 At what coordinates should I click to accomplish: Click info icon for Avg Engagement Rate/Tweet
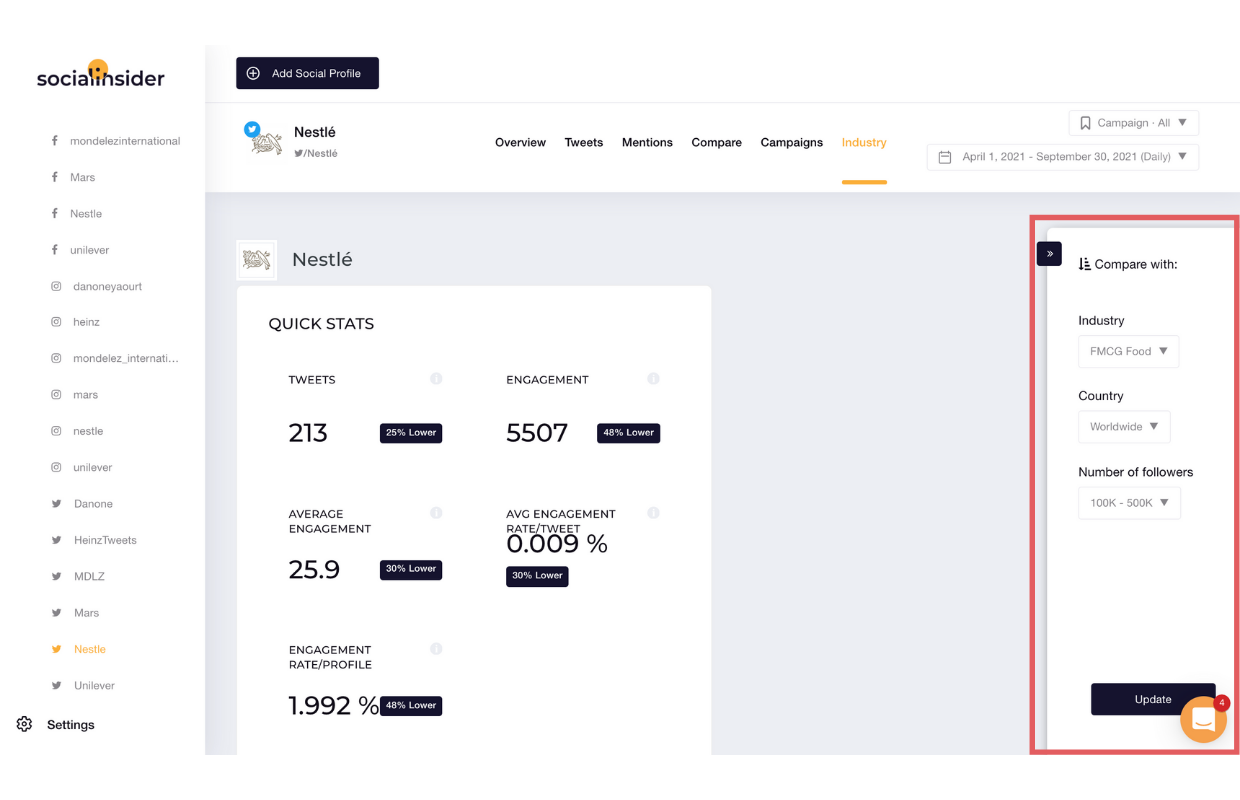[x=653, y=512]
